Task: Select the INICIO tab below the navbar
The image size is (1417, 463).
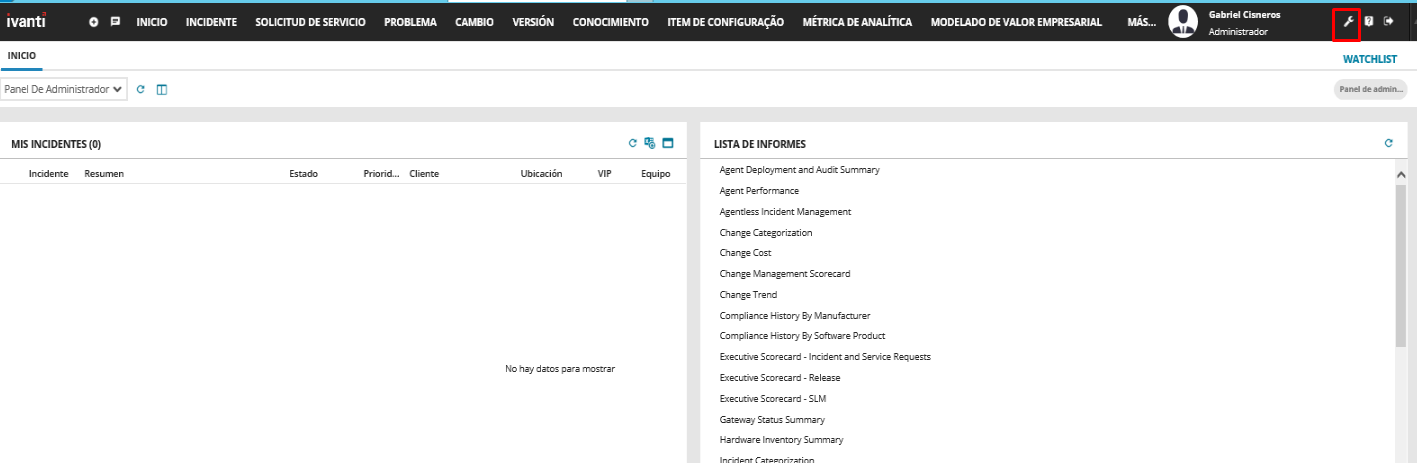Action: 22,56
